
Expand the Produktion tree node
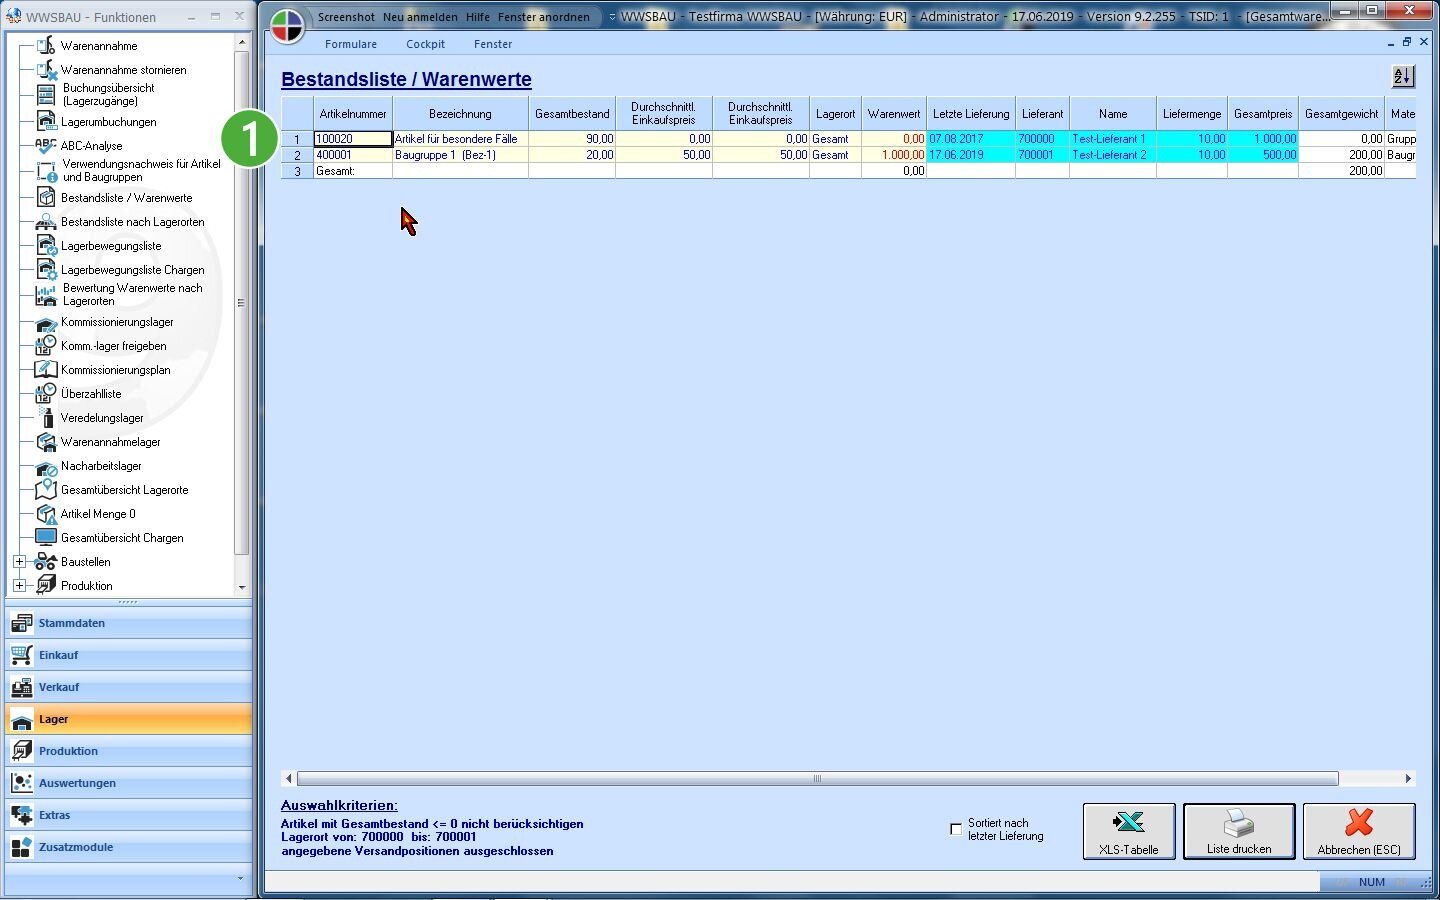[x=19, y=586]
